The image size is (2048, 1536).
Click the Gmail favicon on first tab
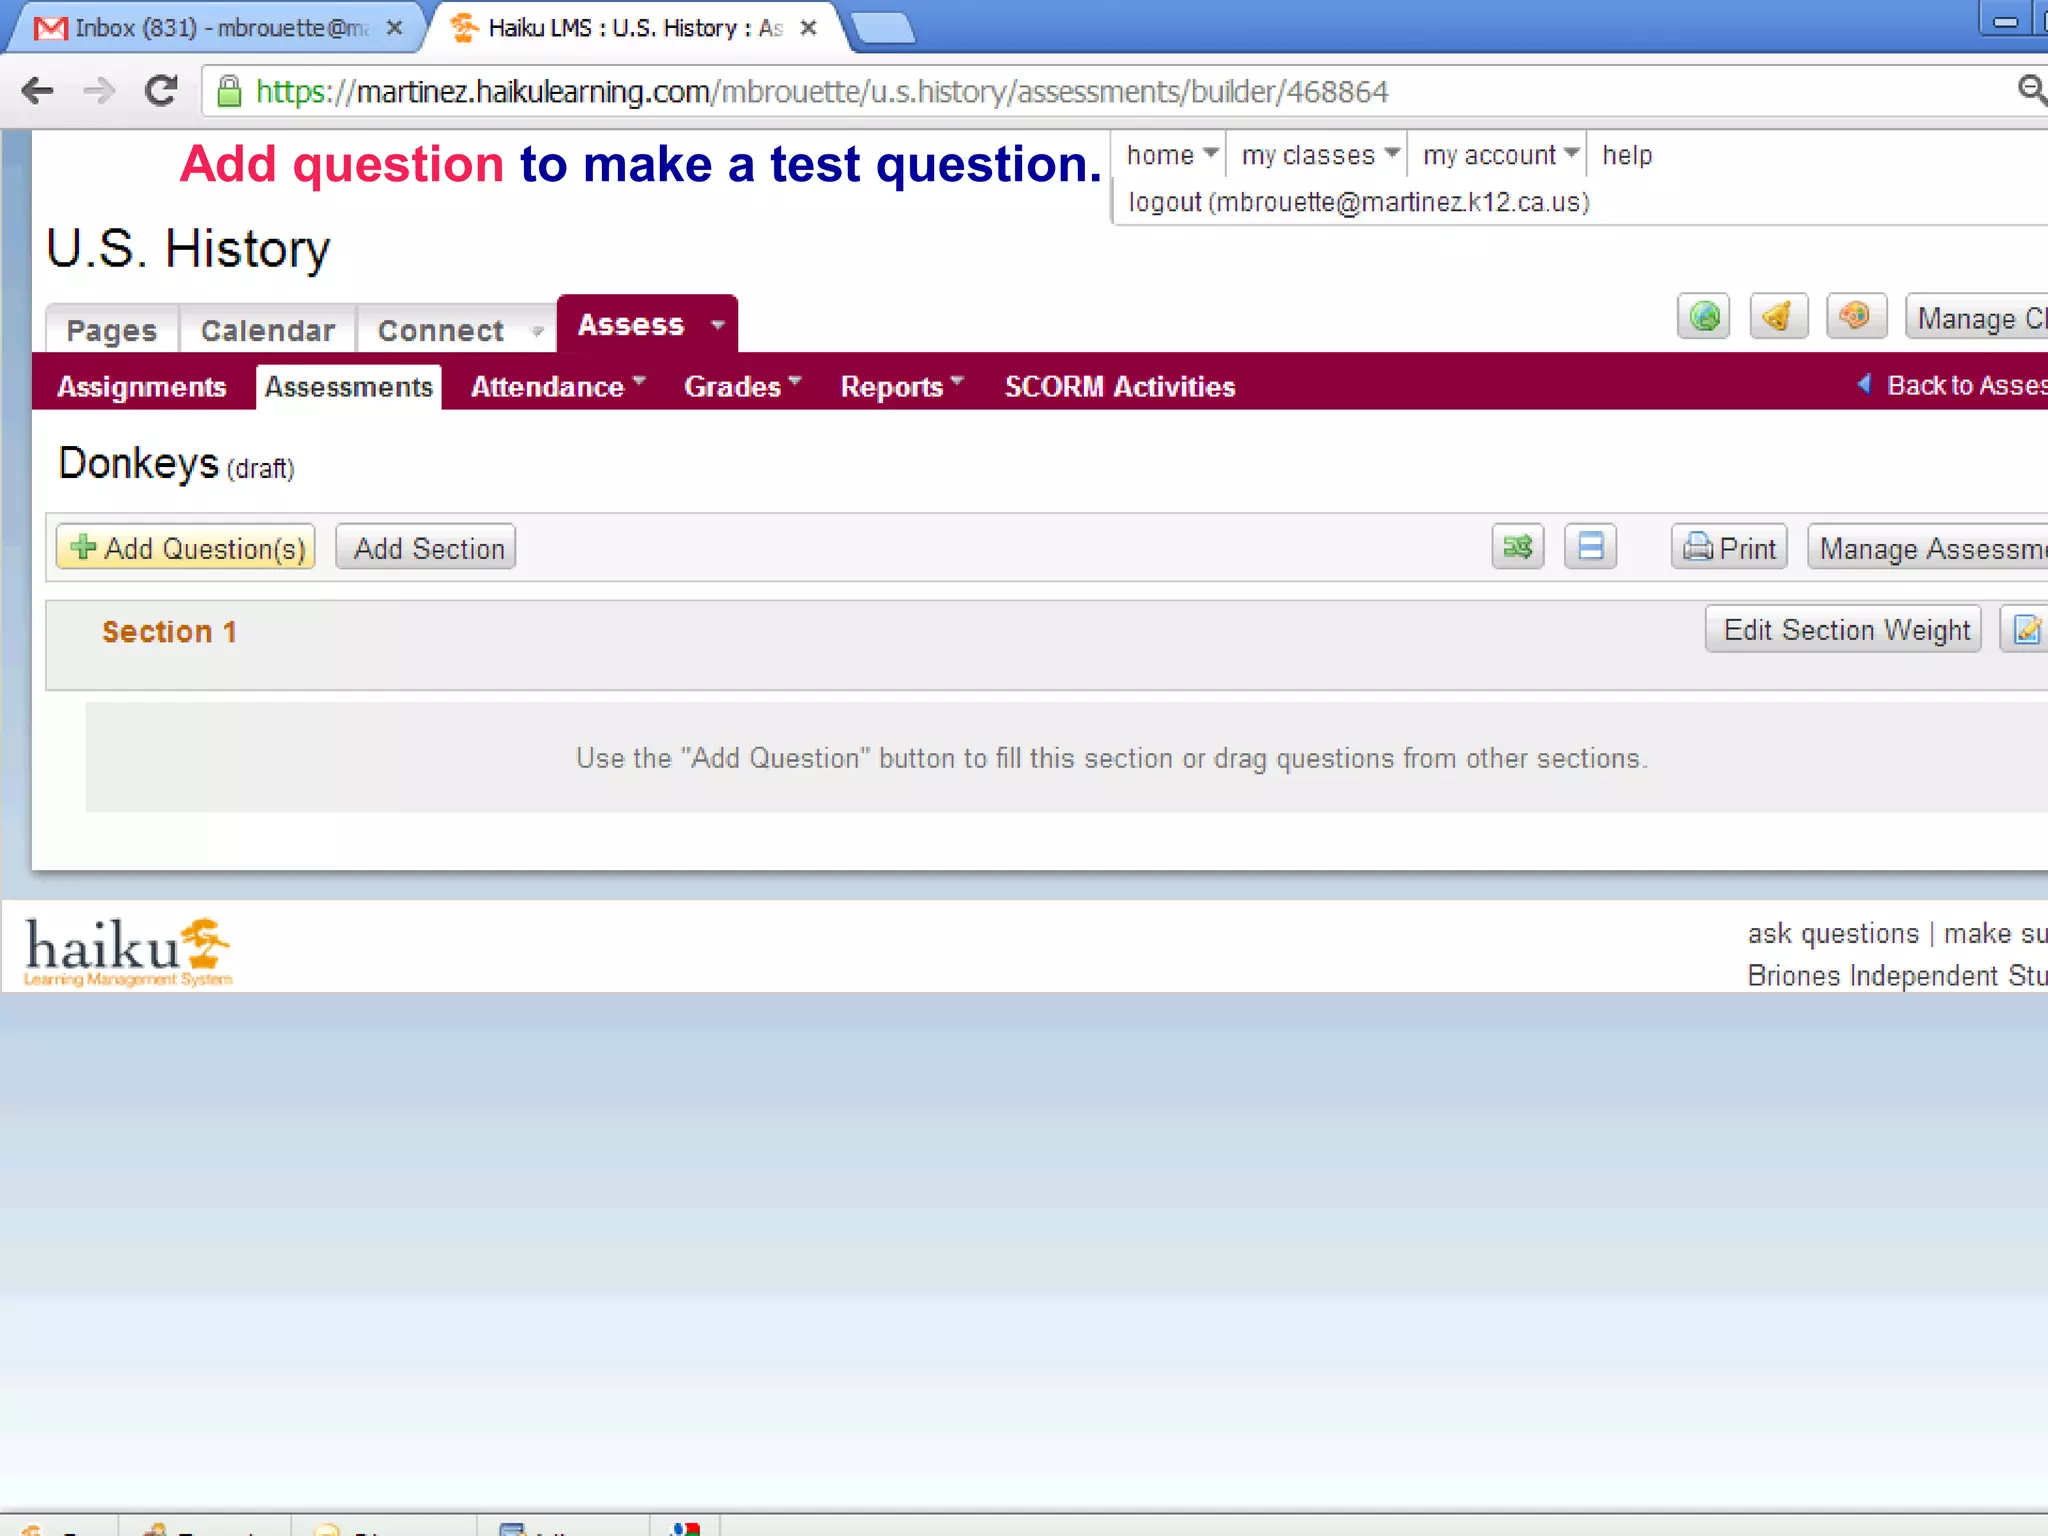coord(50,28)
